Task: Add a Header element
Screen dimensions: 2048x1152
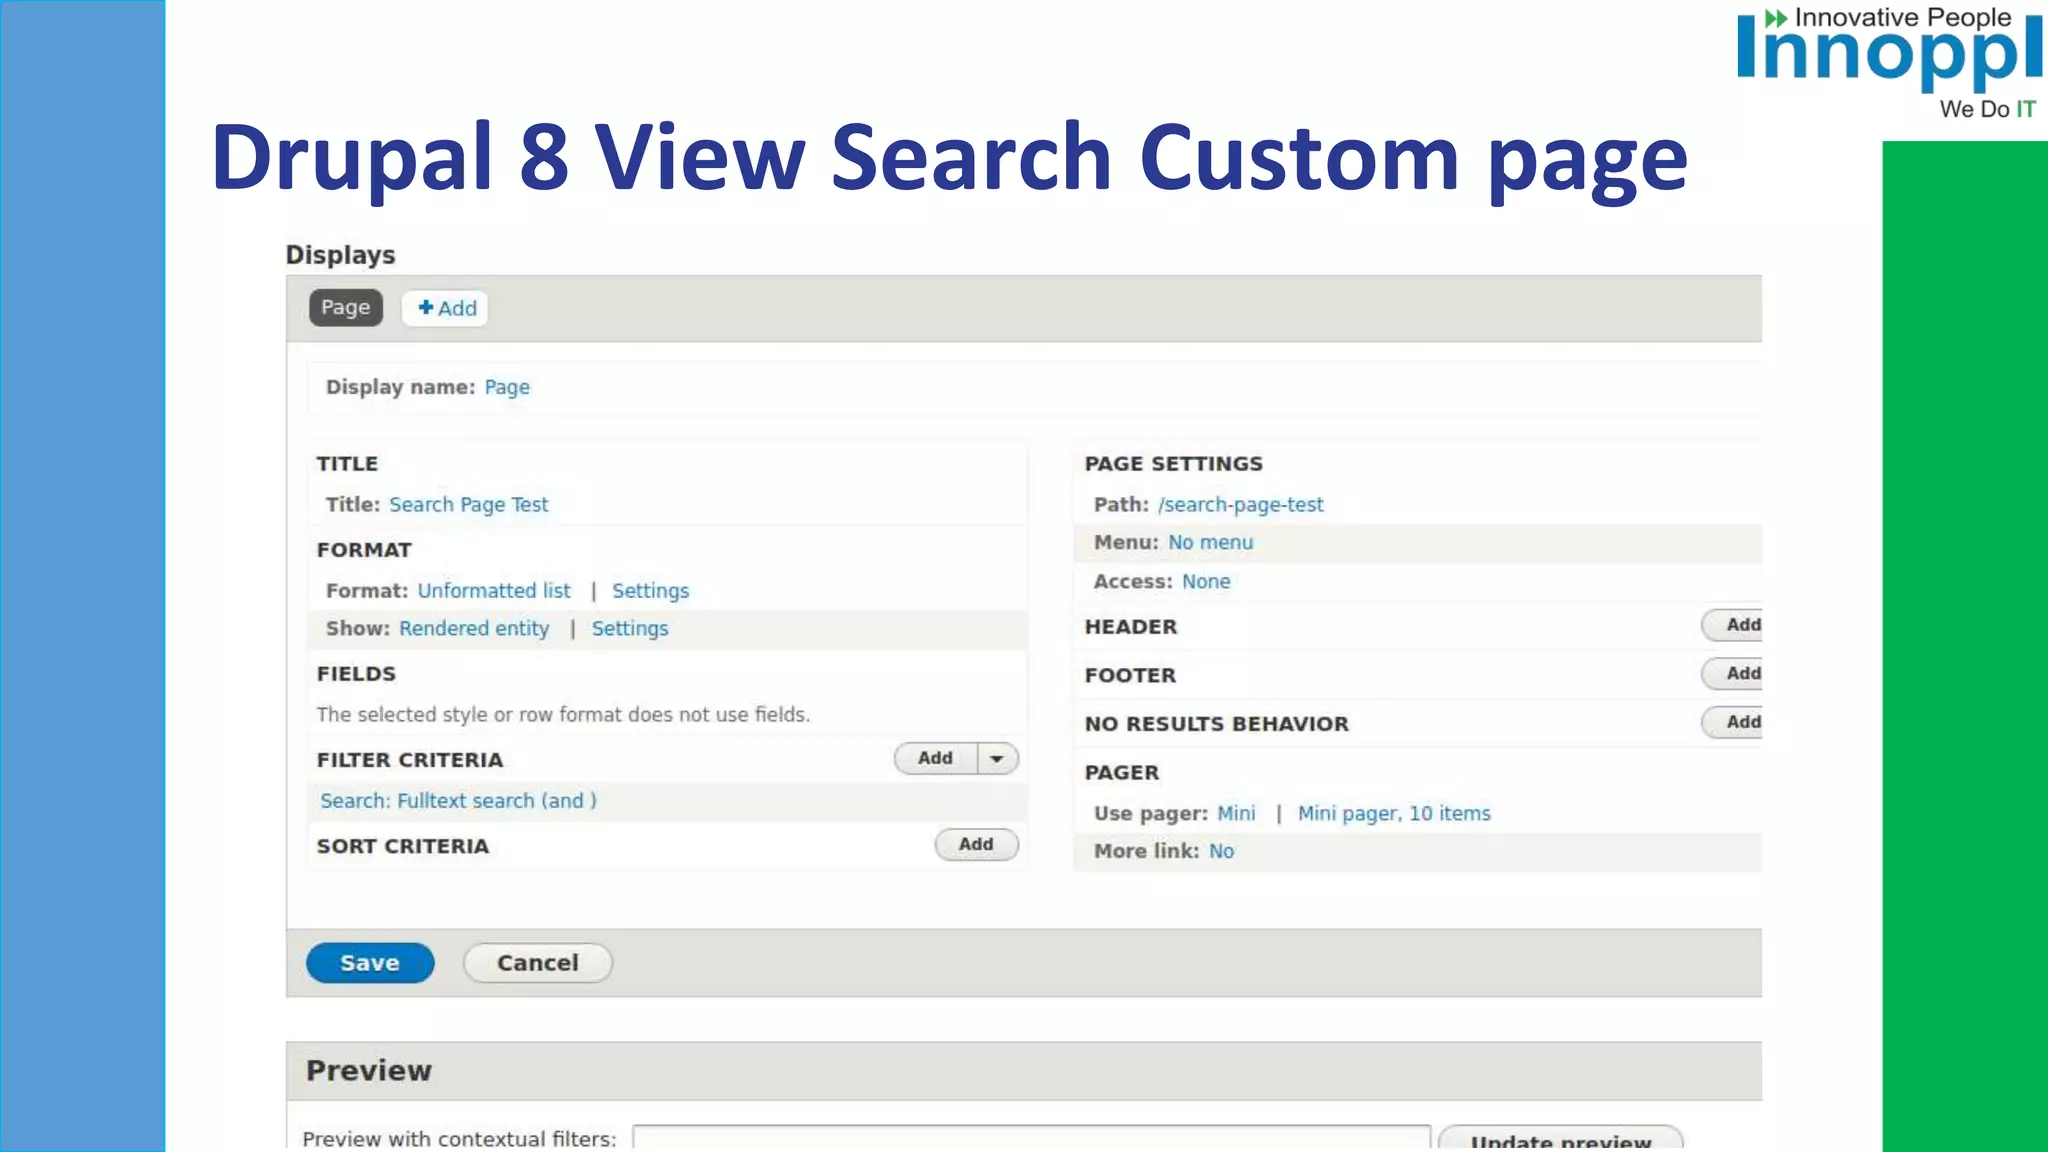Action: coord(1733,625)
